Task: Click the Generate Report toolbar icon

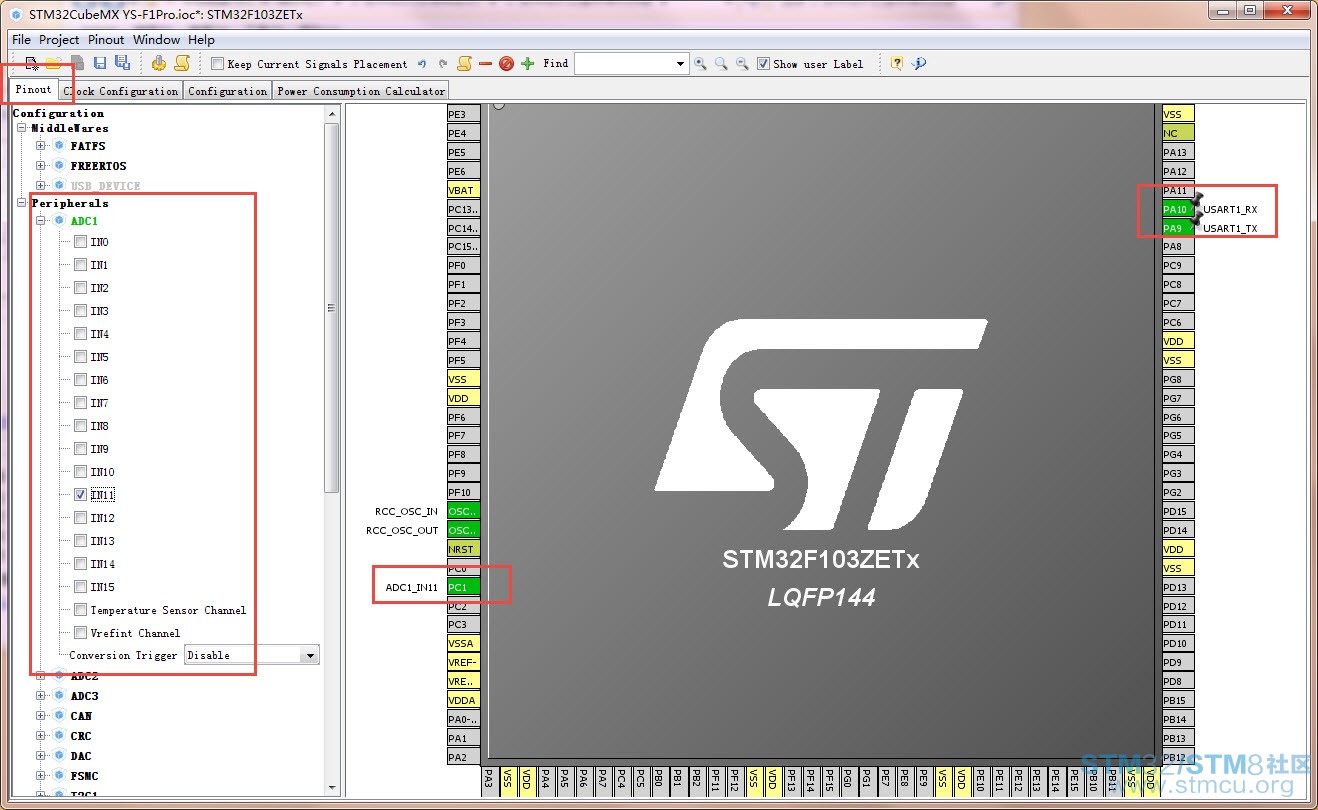Action: coord(182,64)
